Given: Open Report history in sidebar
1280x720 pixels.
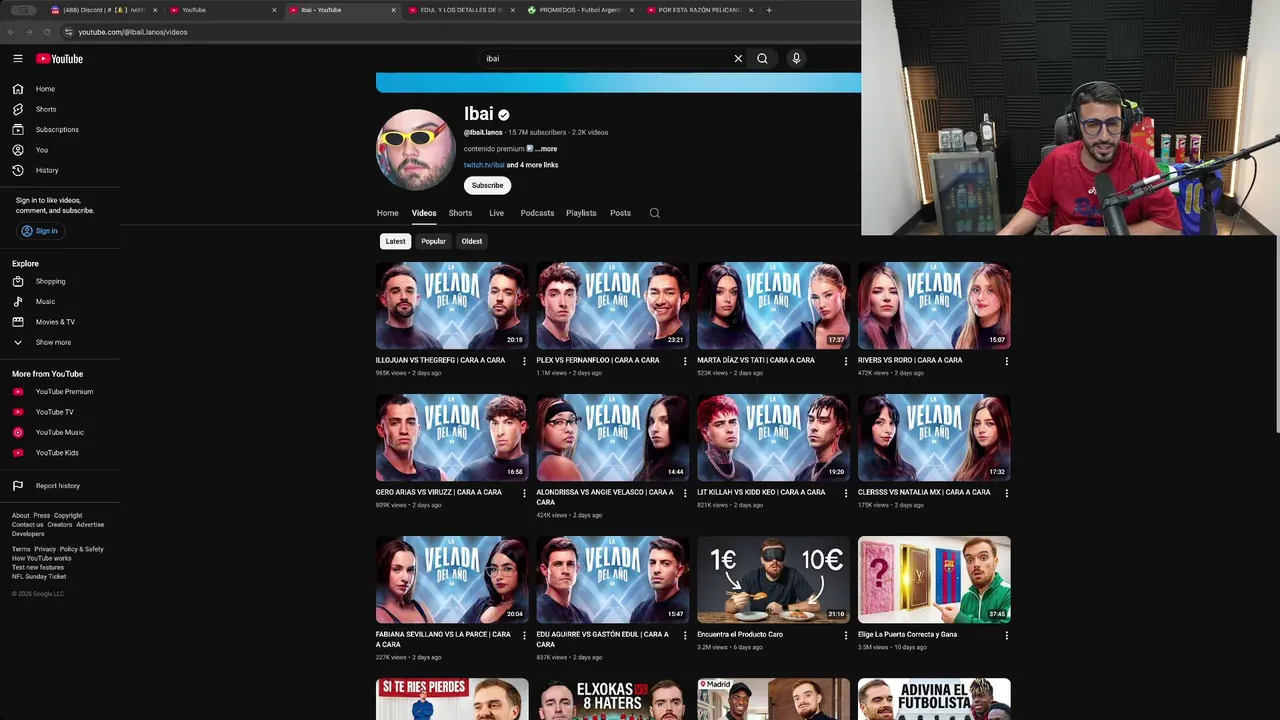Looking at the screenshot, I should tap(60, 486).
